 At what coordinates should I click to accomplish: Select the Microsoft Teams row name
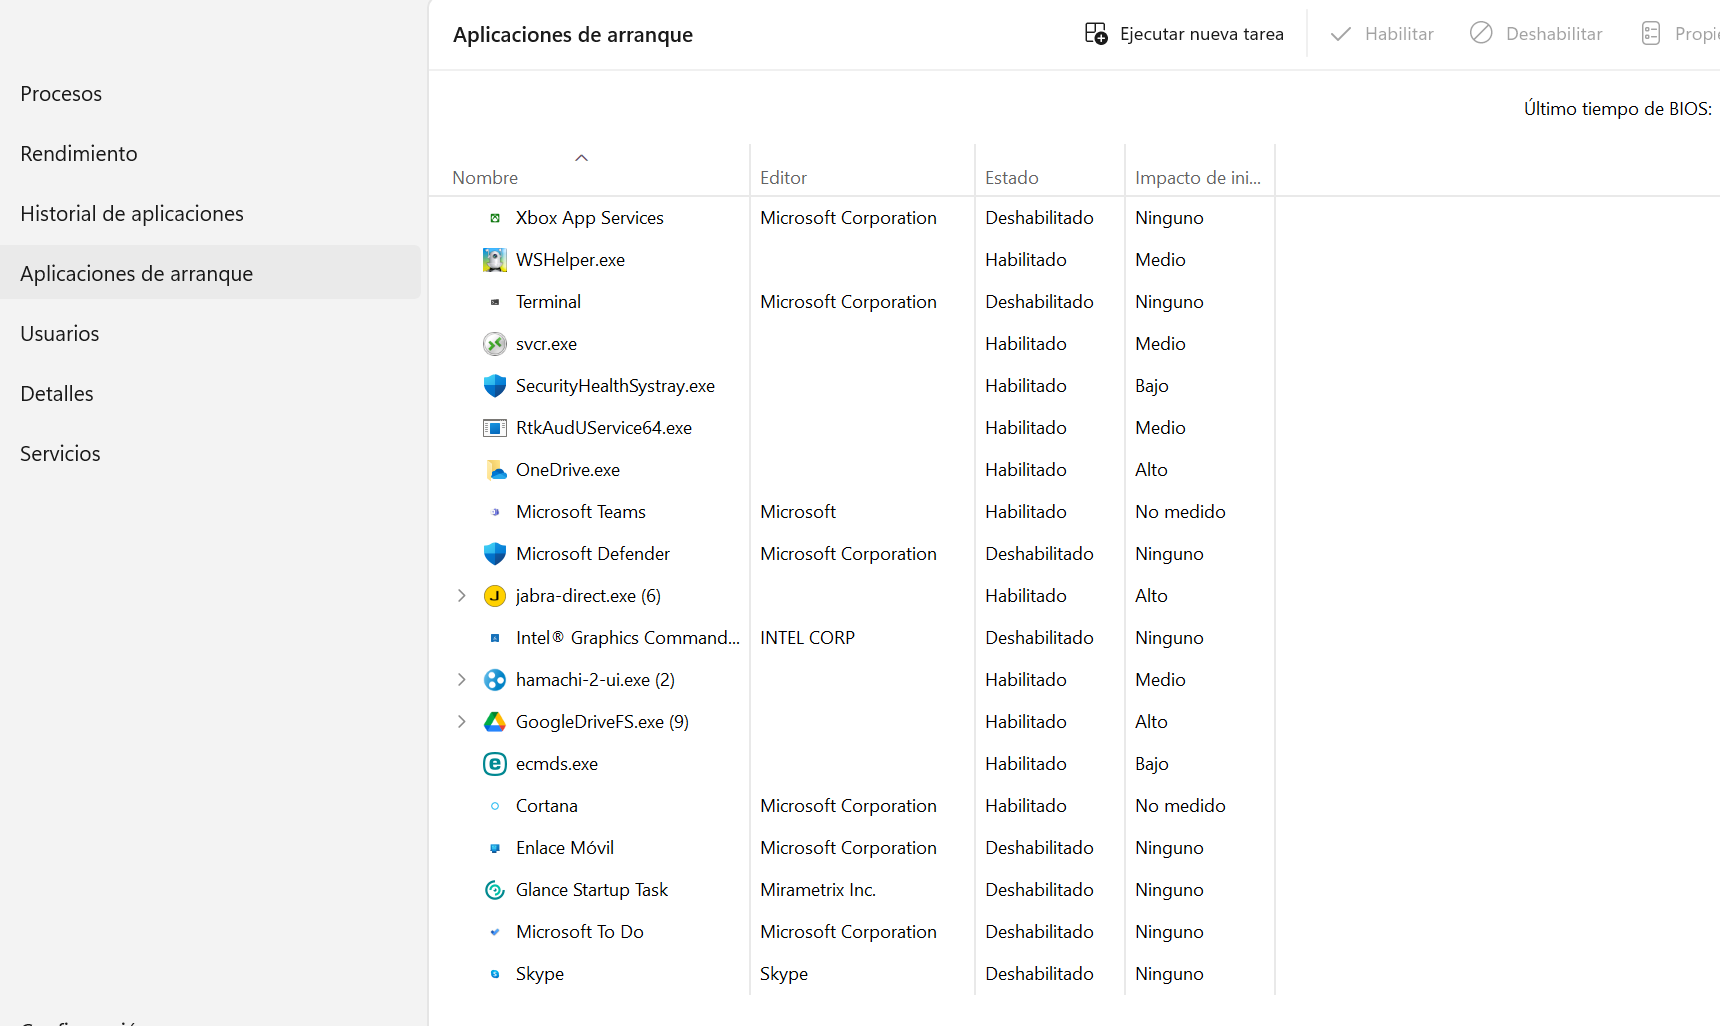tap(581, 512)
